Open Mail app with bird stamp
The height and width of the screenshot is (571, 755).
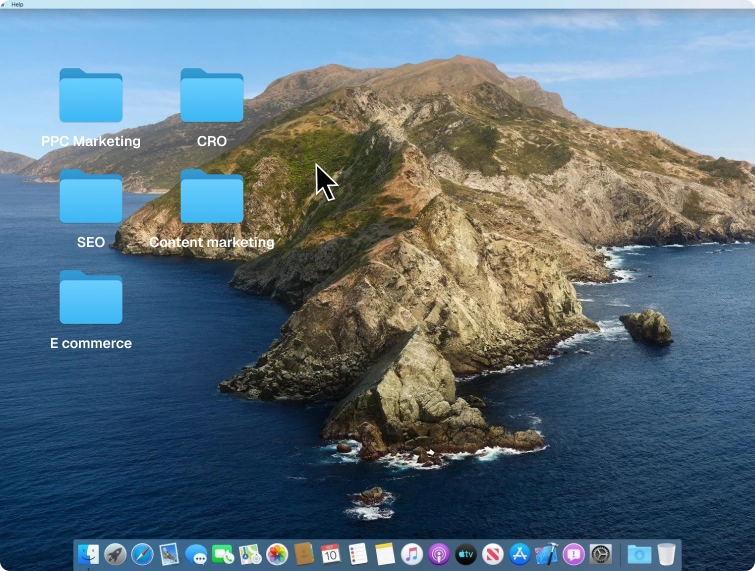click(169, 554)
